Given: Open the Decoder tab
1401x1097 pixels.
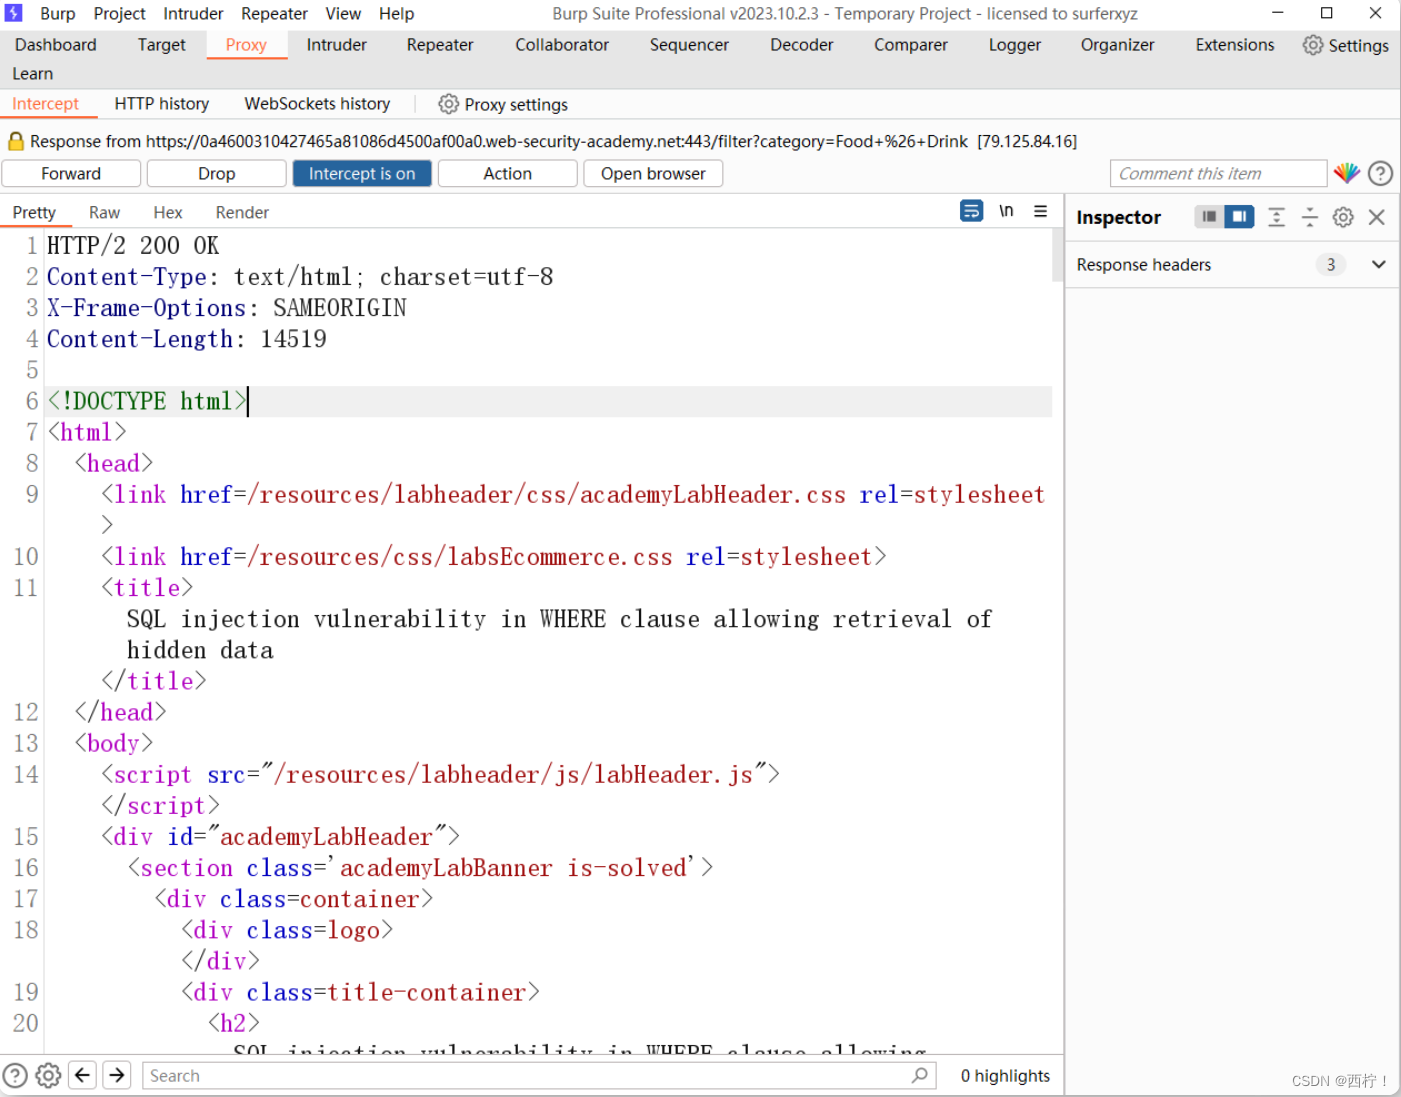Looking at the screenshot, I should tap(802, 45).
